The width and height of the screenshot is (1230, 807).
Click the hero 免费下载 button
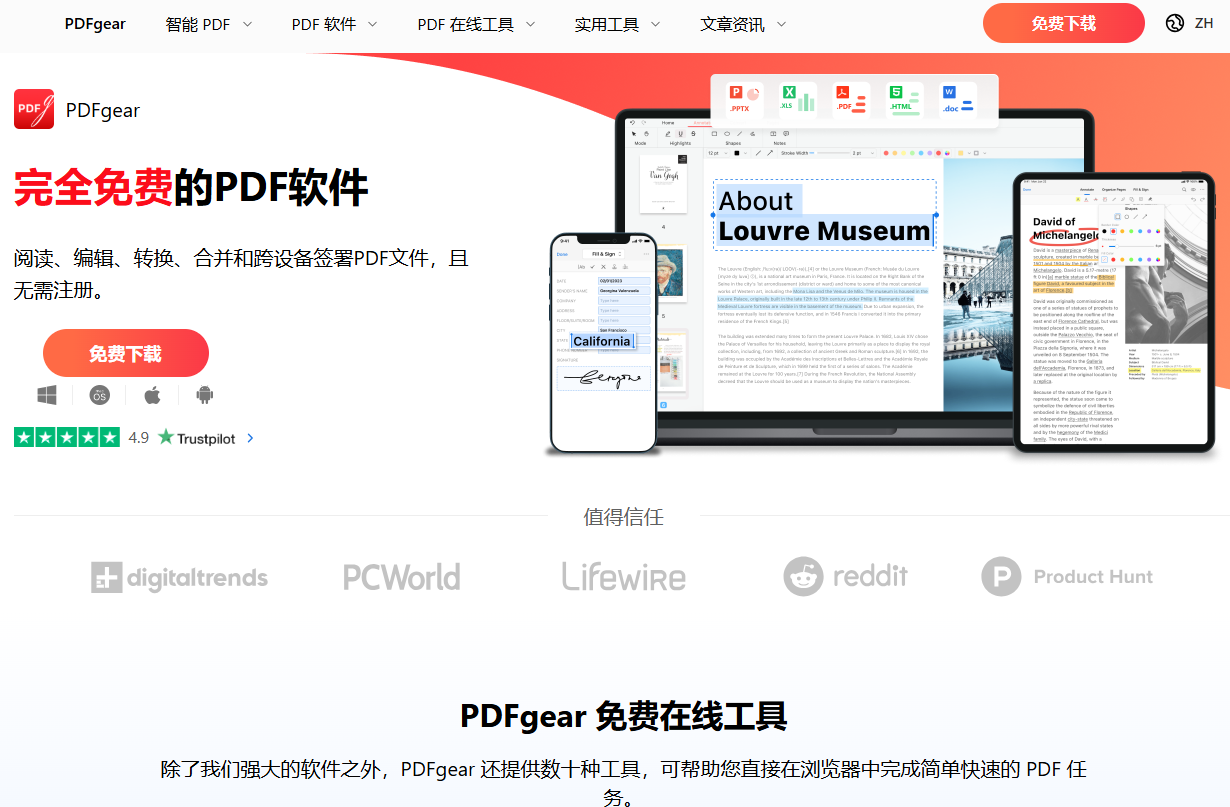click(126, 353)
